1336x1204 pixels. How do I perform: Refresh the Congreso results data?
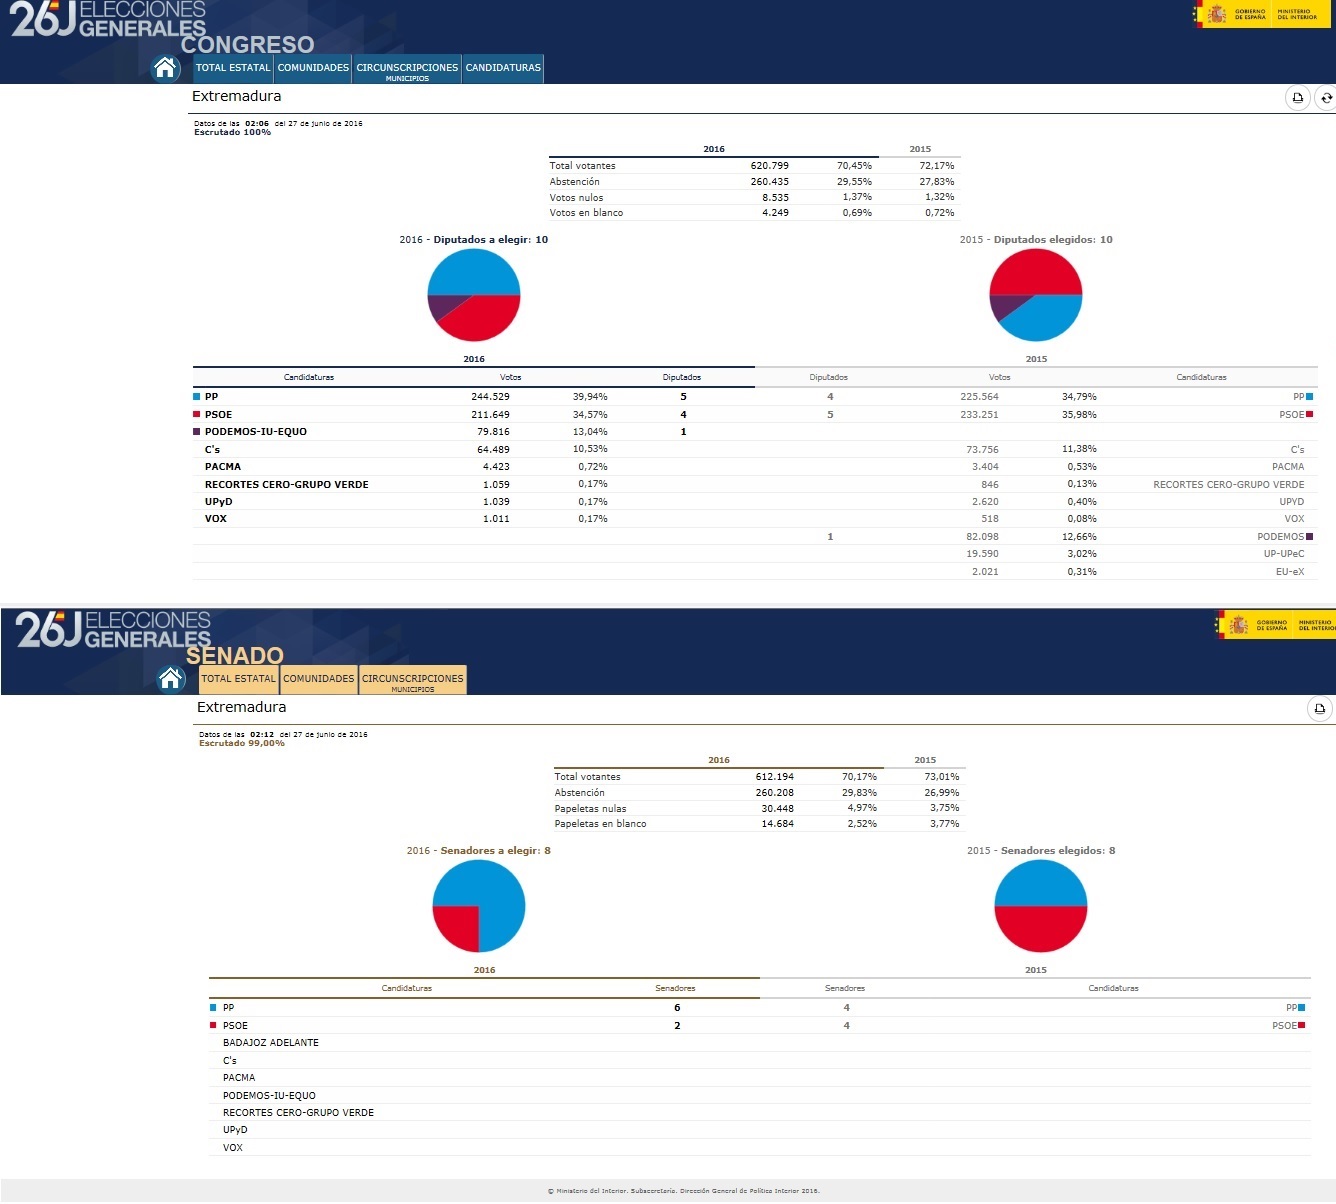(x=1326, y=98)
